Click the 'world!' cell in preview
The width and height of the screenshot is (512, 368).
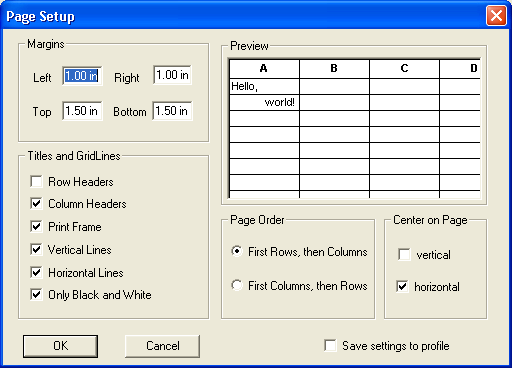264,102
